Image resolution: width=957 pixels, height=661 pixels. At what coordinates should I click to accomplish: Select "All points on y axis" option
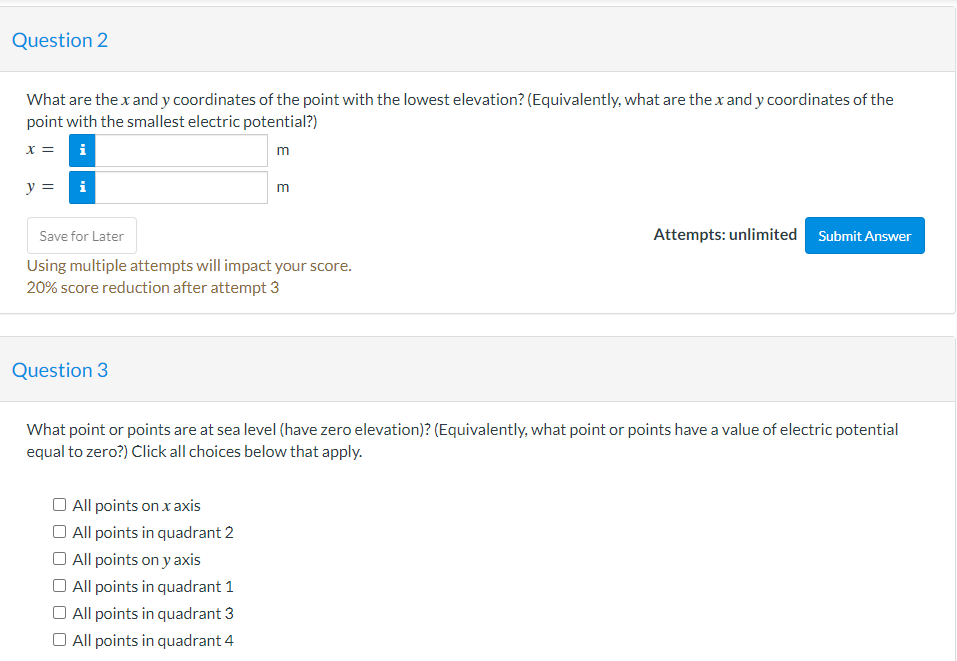tap(59, 558)
